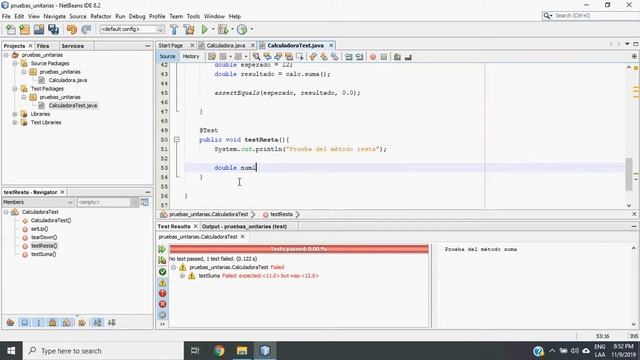The image size is (640, 360).
Task: Click the Navigator filter input field
Action: (x=104, y=202)
